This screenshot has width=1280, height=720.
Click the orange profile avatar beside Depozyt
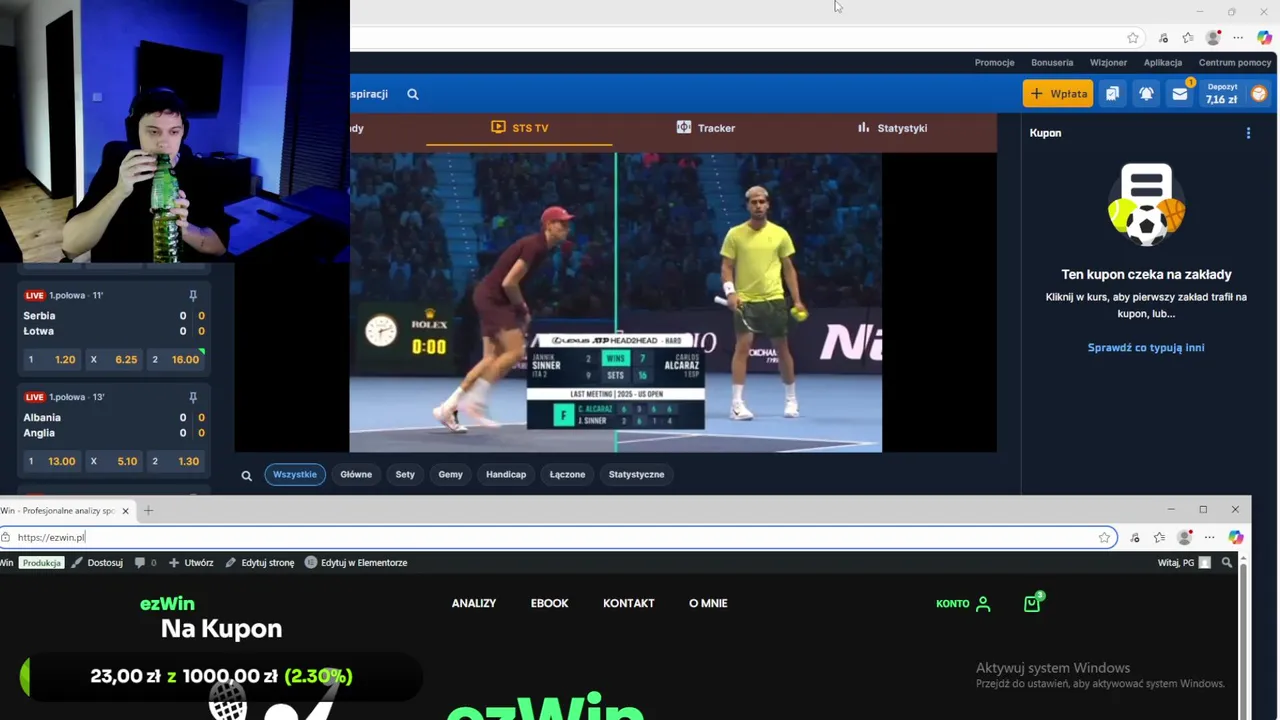coord(1259,93)
